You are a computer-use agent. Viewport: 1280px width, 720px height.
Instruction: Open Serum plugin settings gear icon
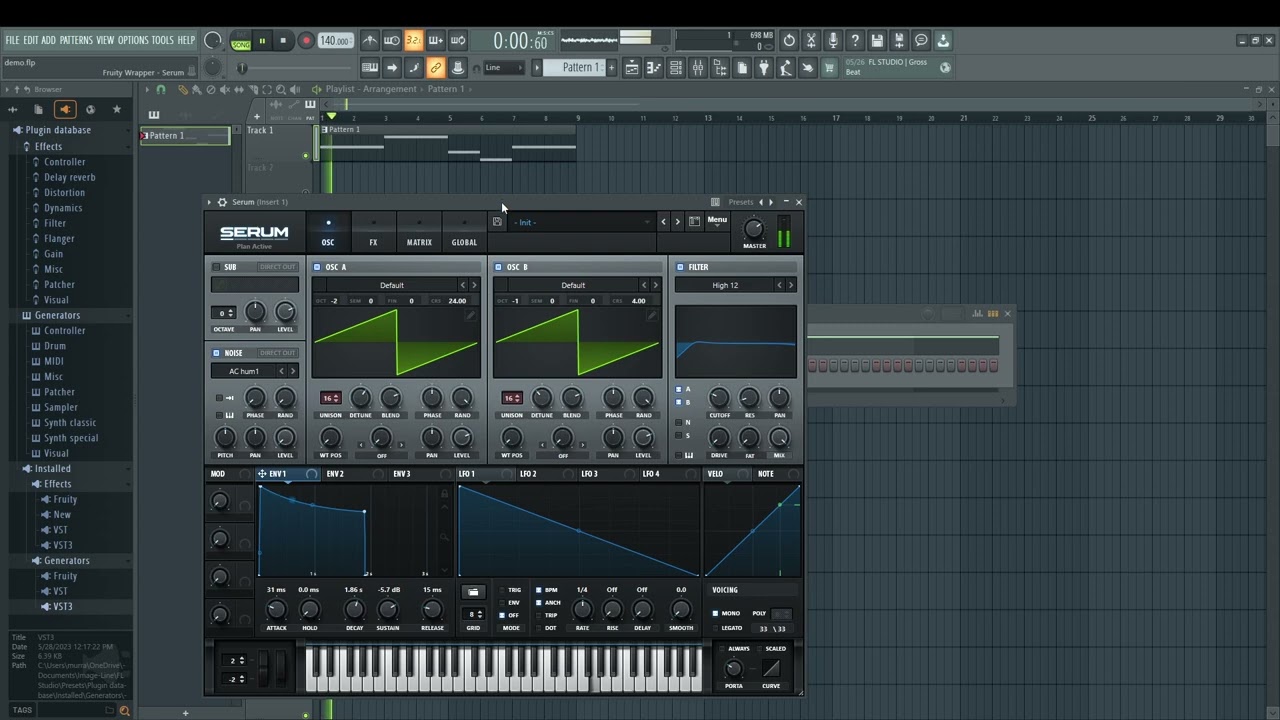(222, 202)
